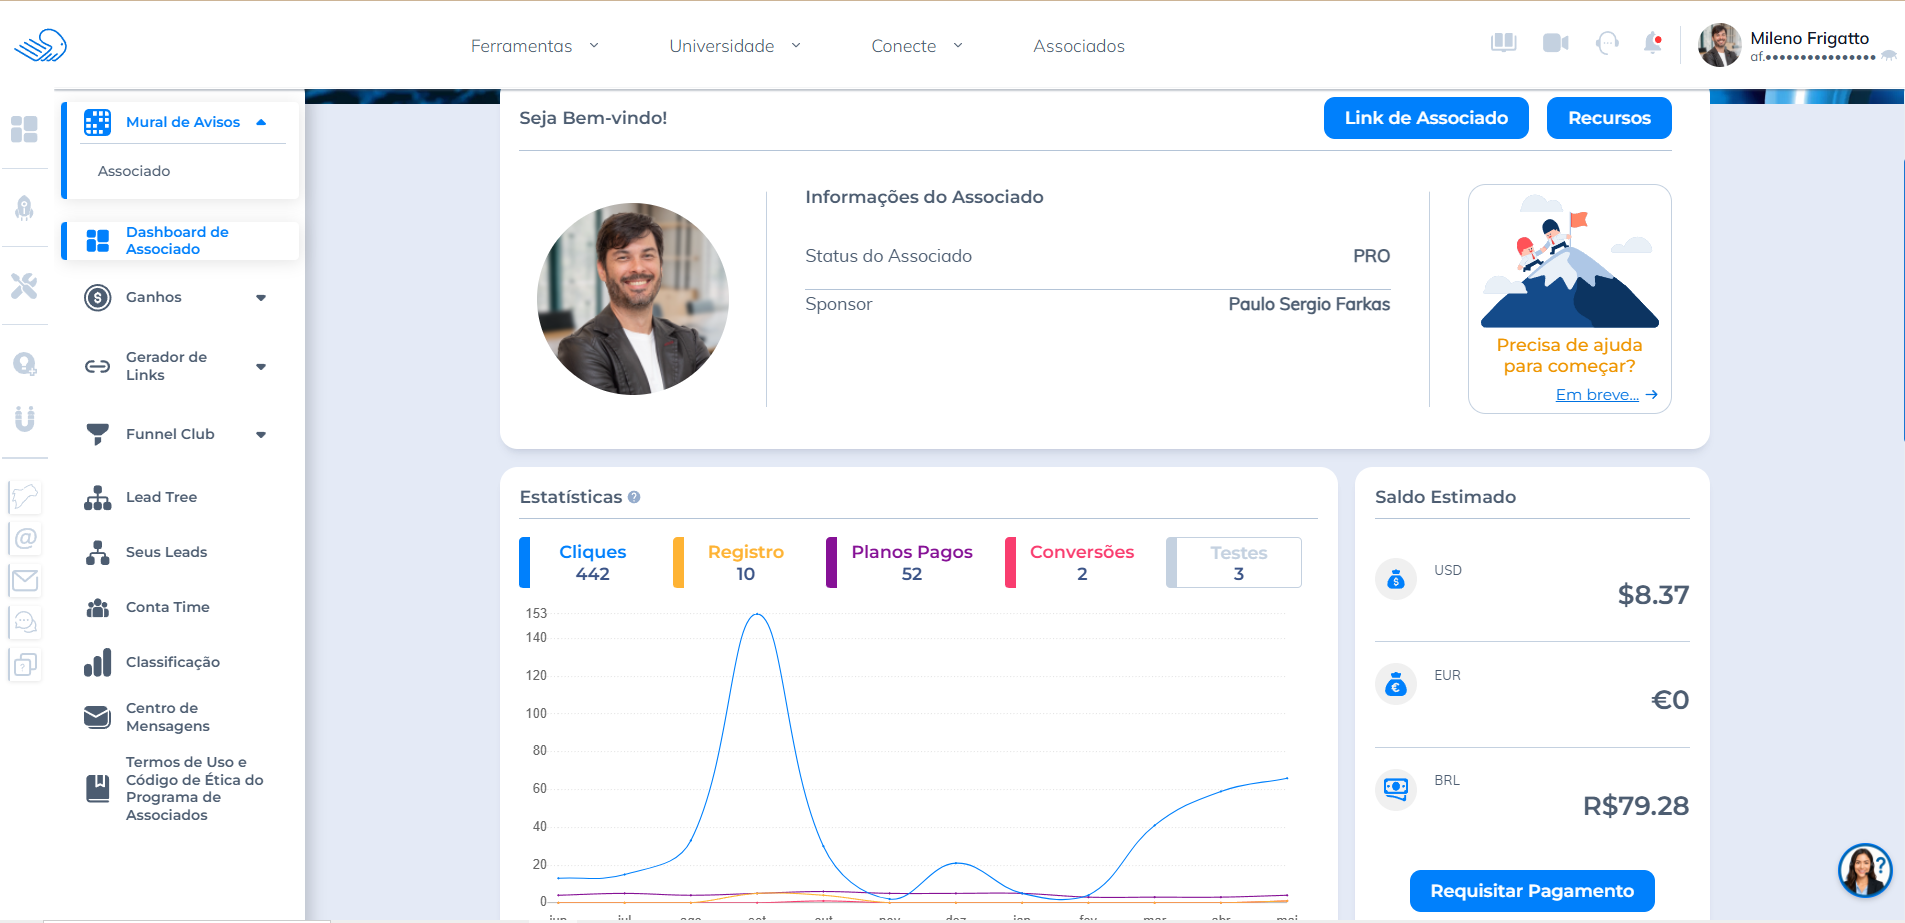Select the rocket icon in left rail
Viewport: 1905px width, 923px height.
tap(24, 208)
